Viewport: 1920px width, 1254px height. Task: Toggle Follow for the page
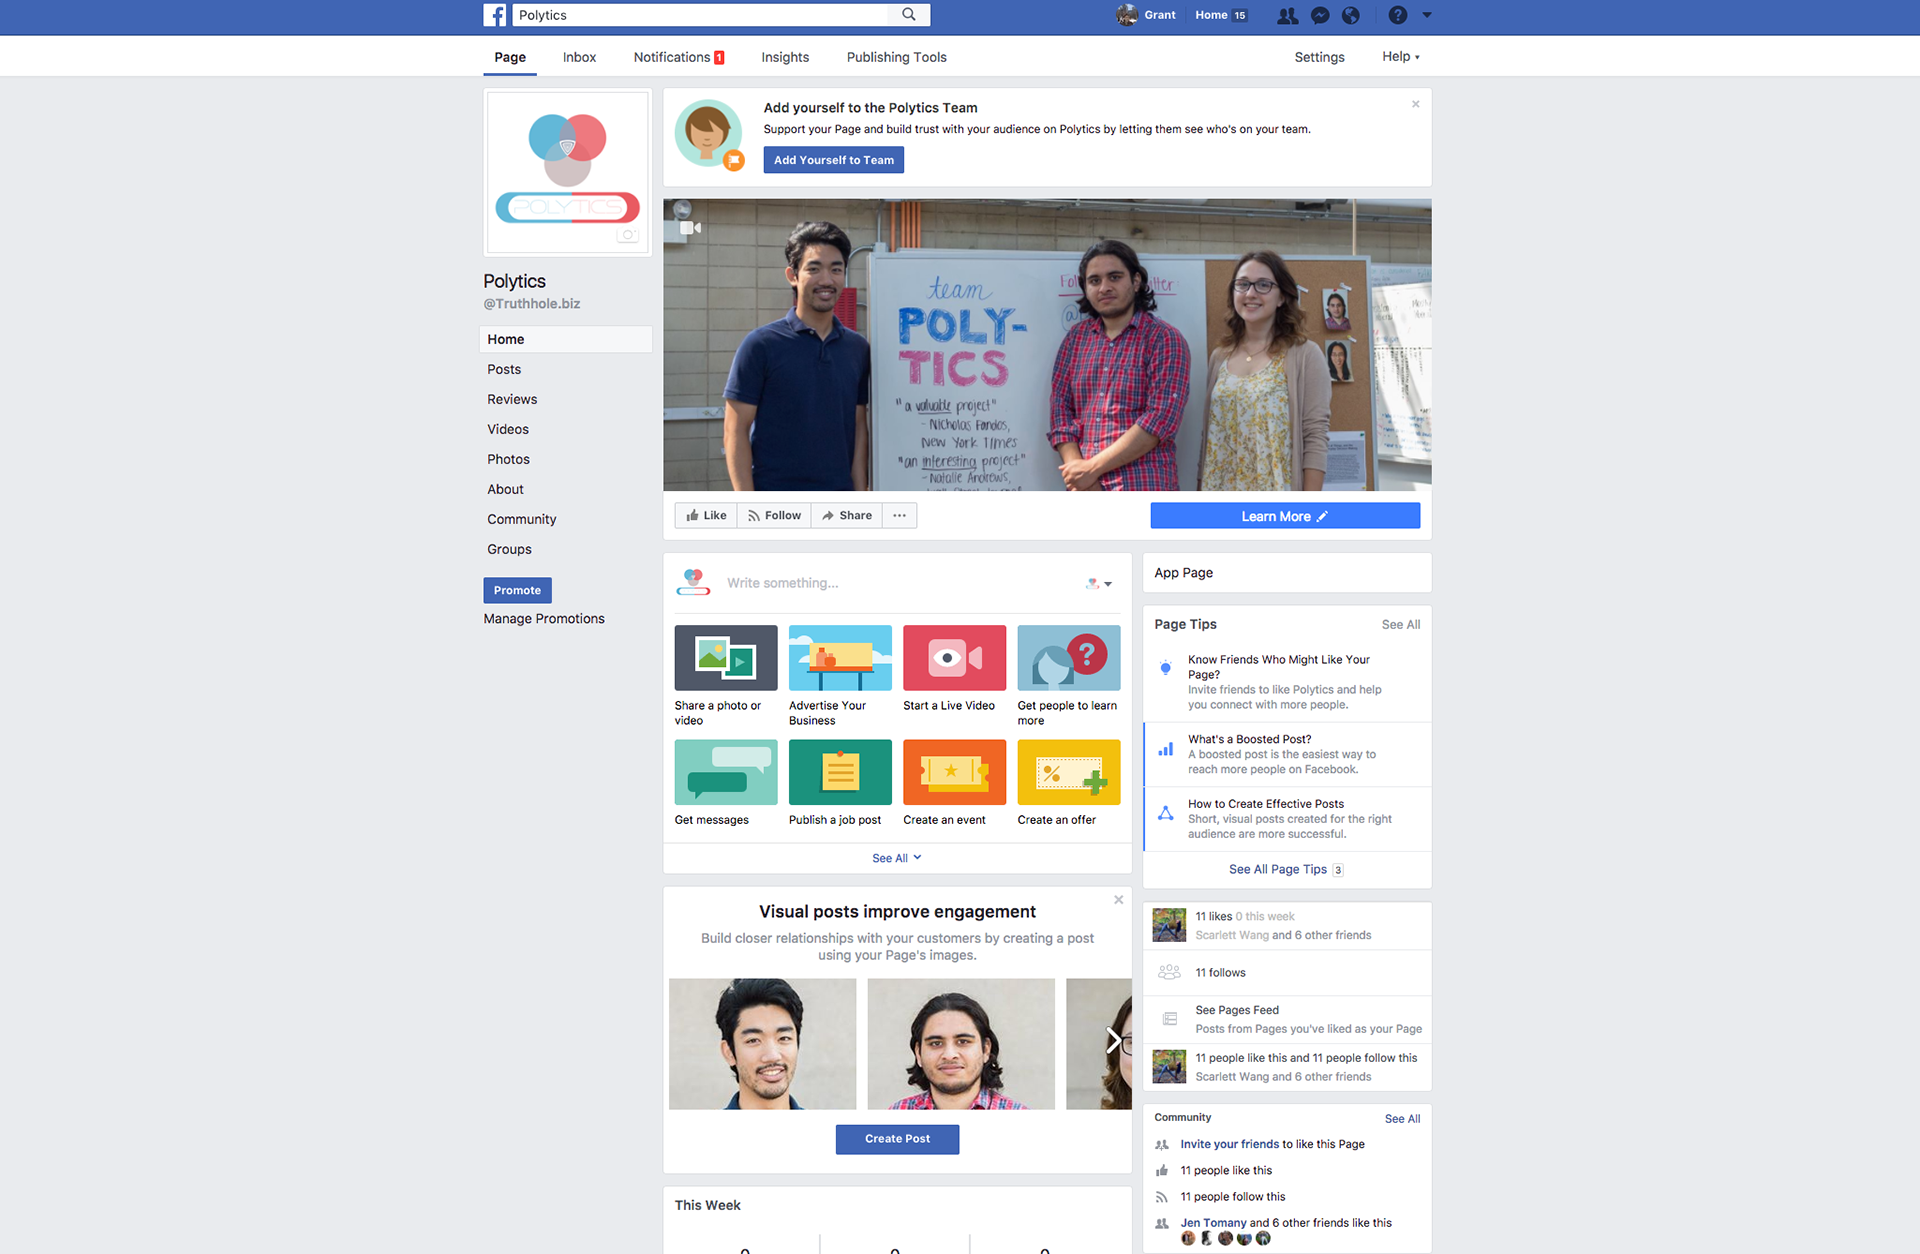pos(774,515)
